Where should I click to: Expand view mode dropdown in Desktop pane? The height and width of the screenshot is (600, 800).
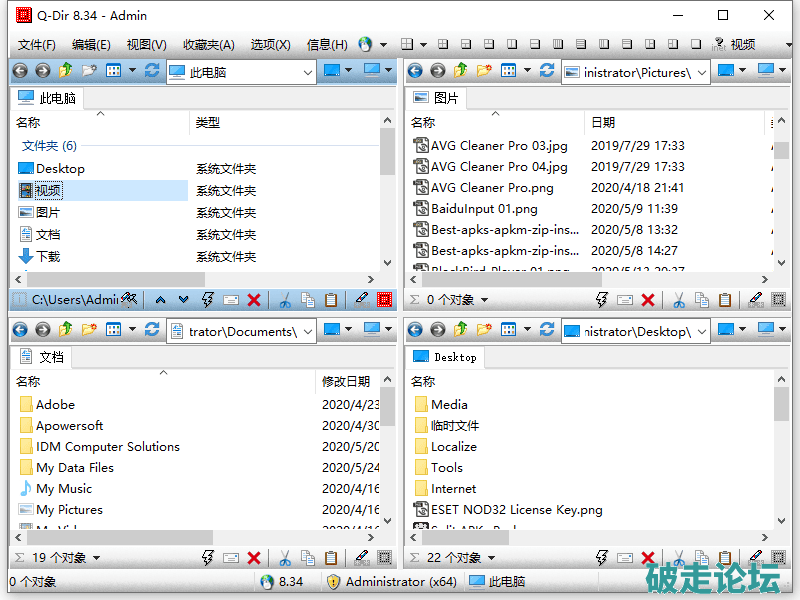point(526,330)
